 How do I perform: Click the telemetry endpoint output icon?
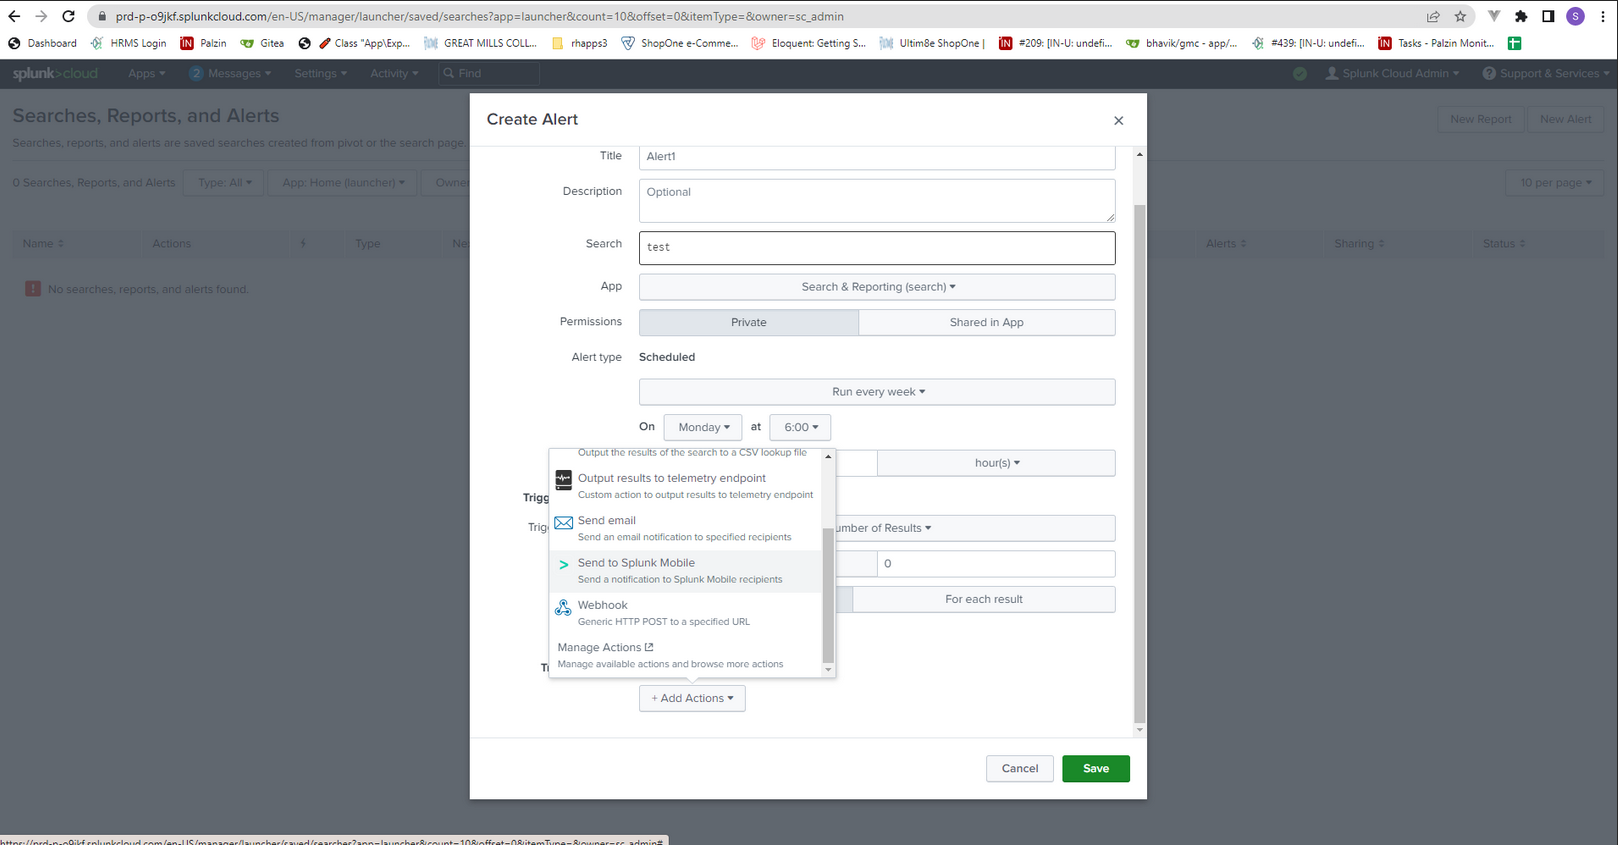tap(564, 480)
